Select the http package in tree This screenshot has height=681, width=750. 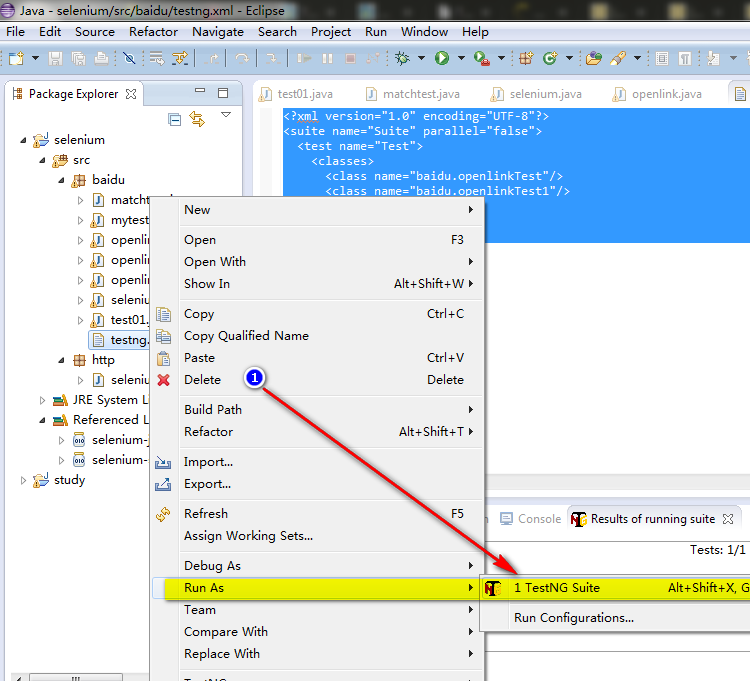pos(103,360)
